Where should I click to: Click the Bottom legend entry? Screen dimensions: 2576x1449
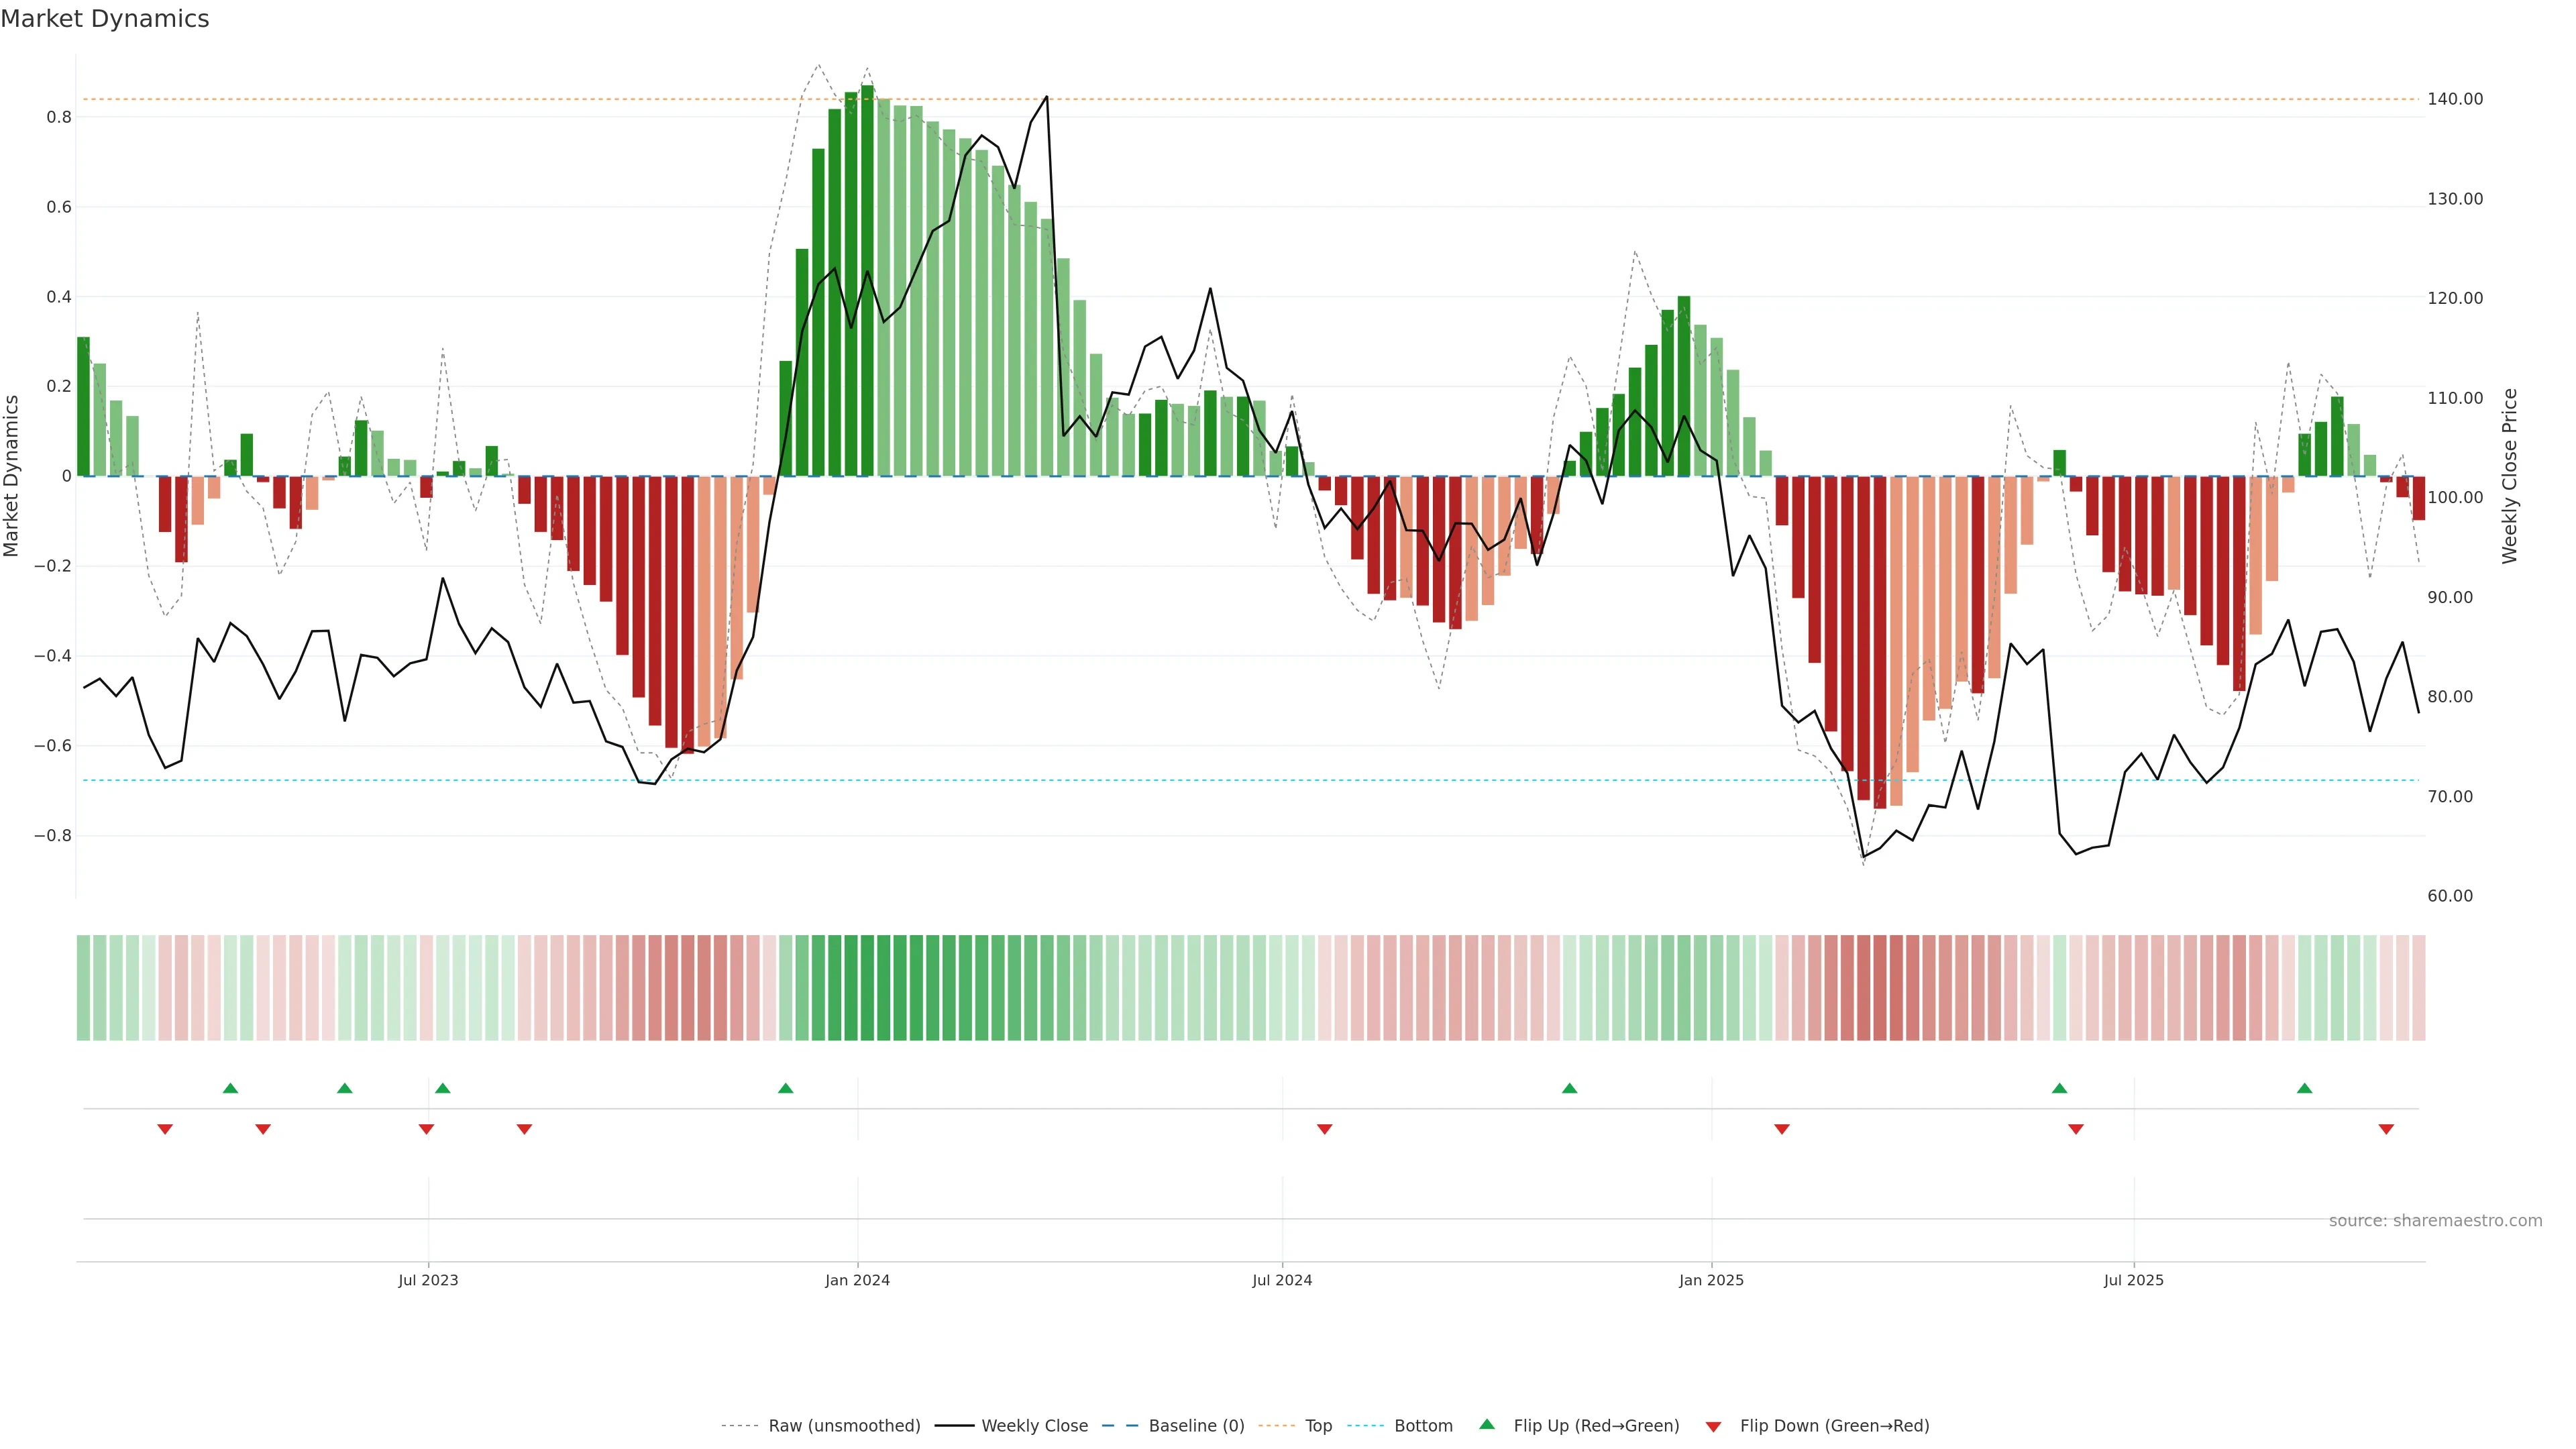point(1423,1426)
